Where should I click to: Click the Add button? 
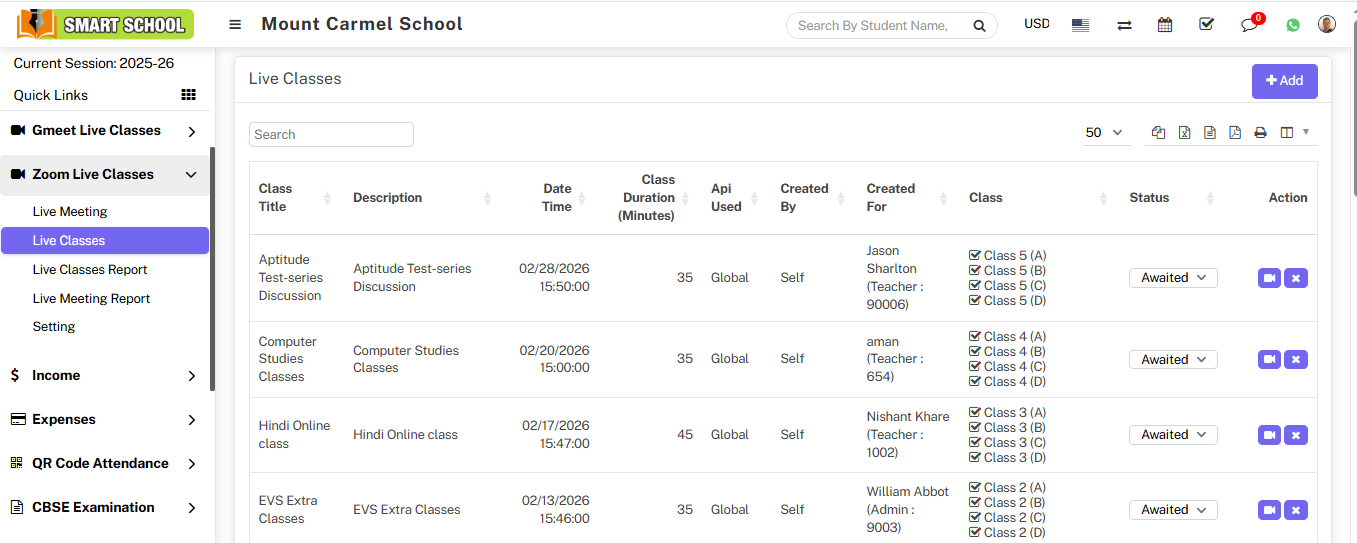coord(1284,81)
